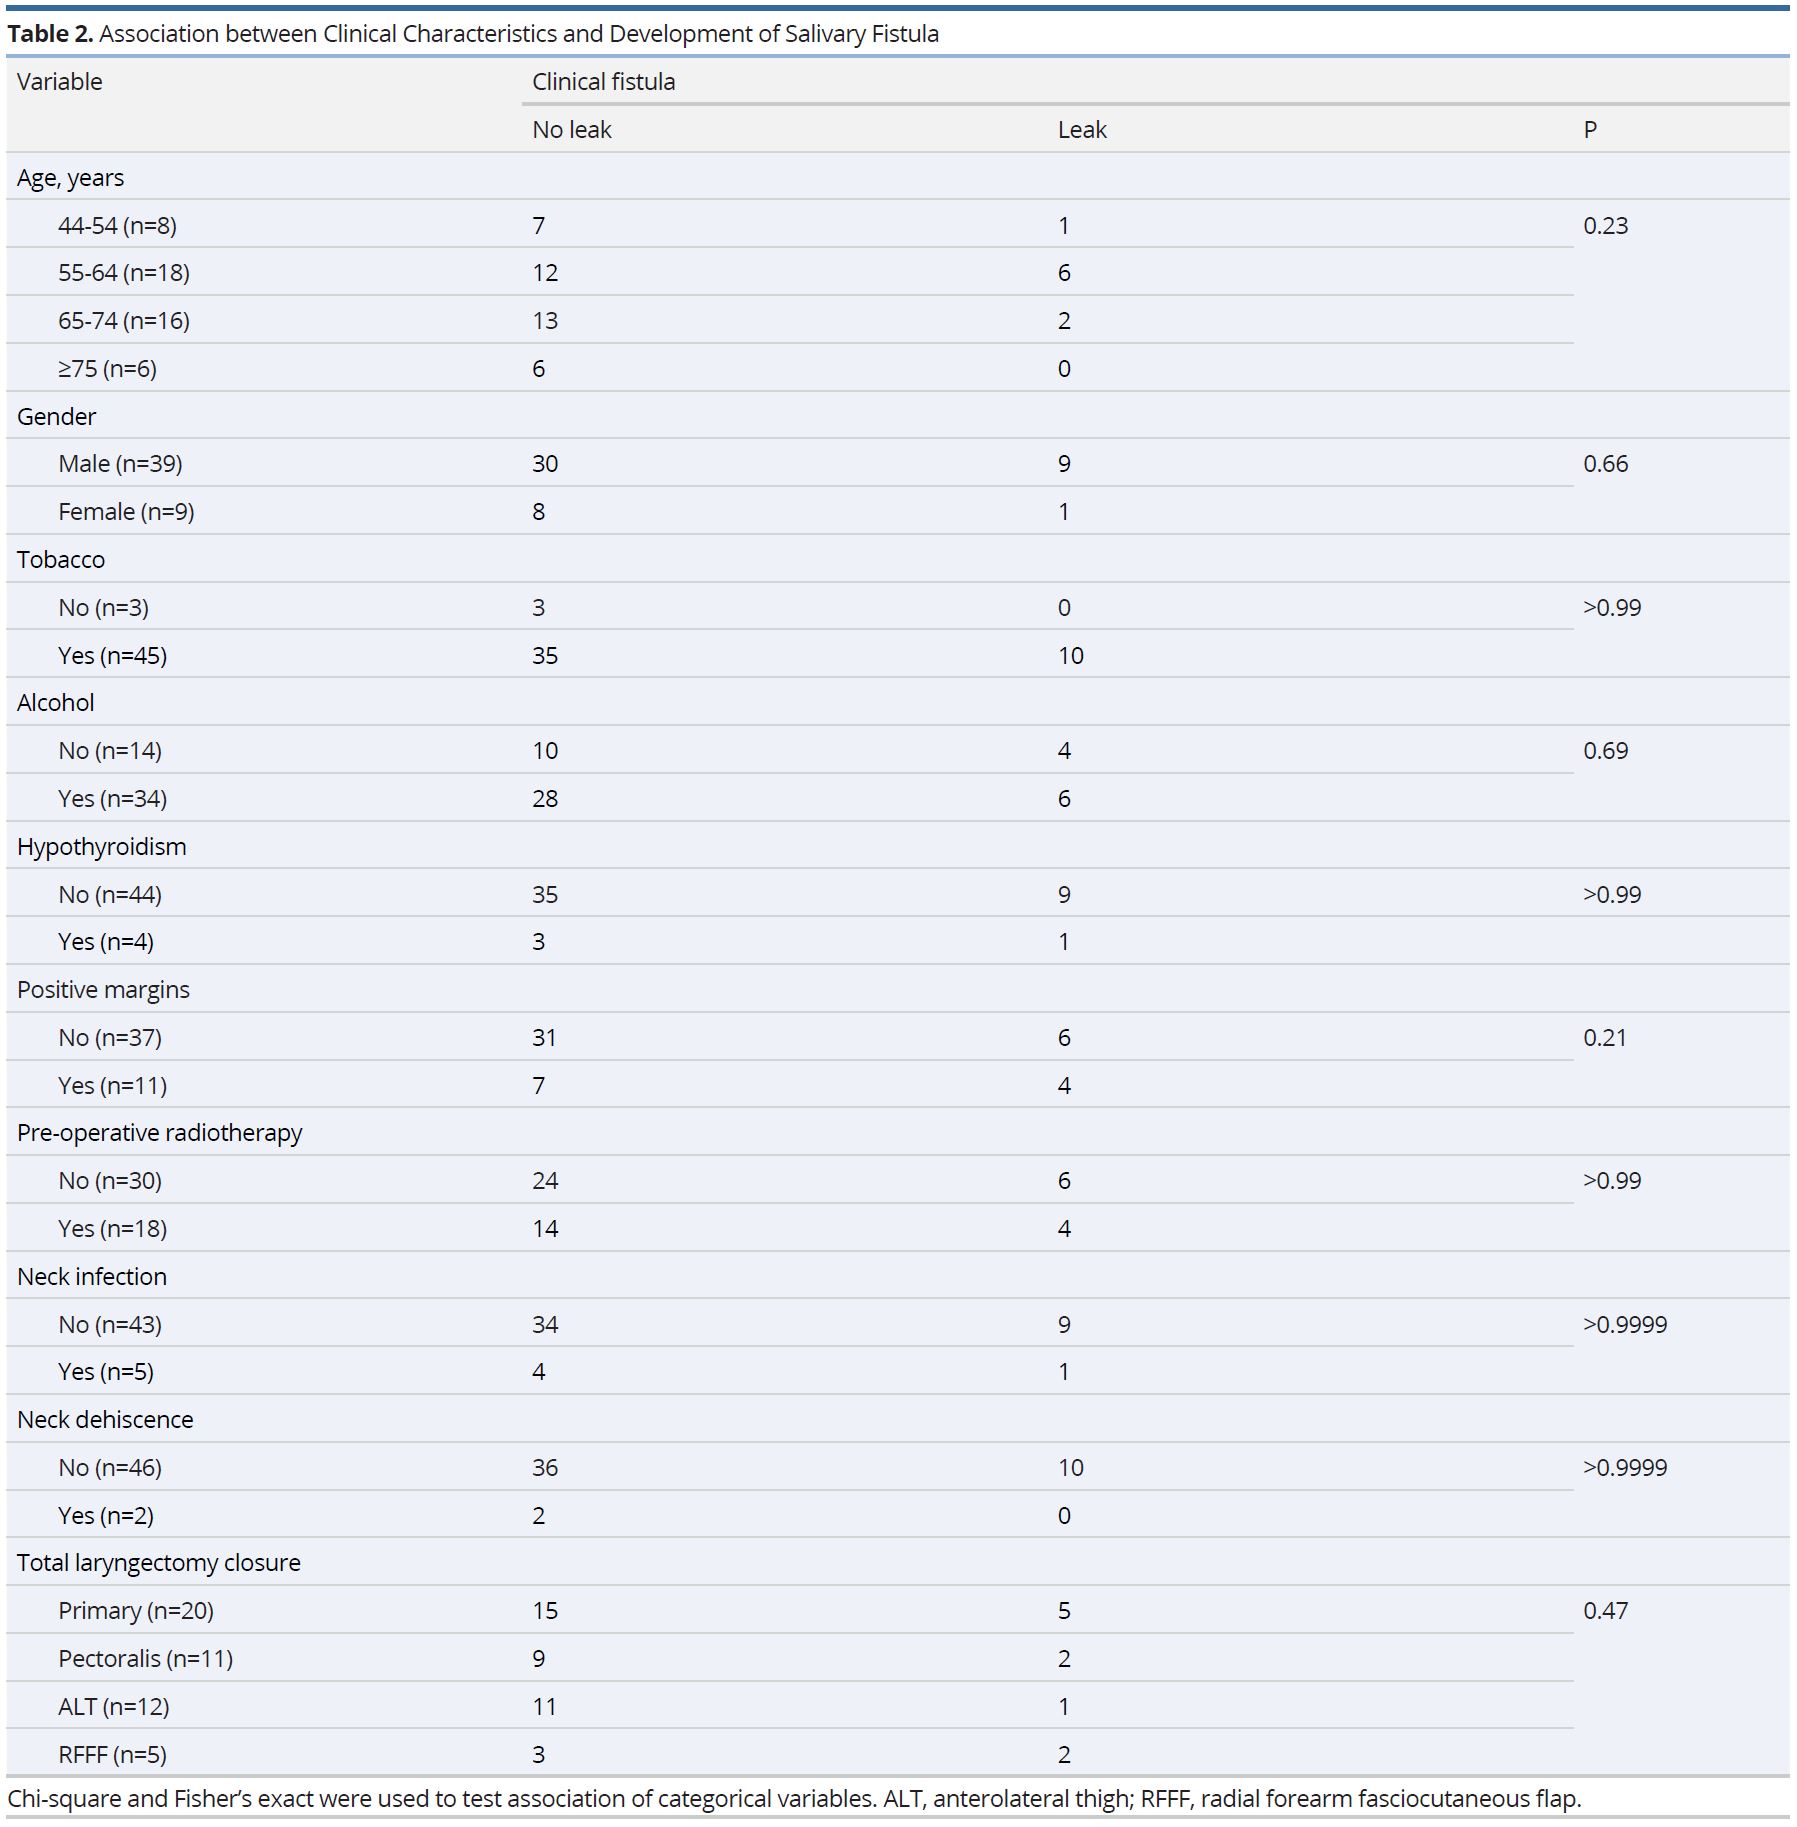Click the Positive margins heading
This screenshot has height=1827, width=1797.
[103, 989]
